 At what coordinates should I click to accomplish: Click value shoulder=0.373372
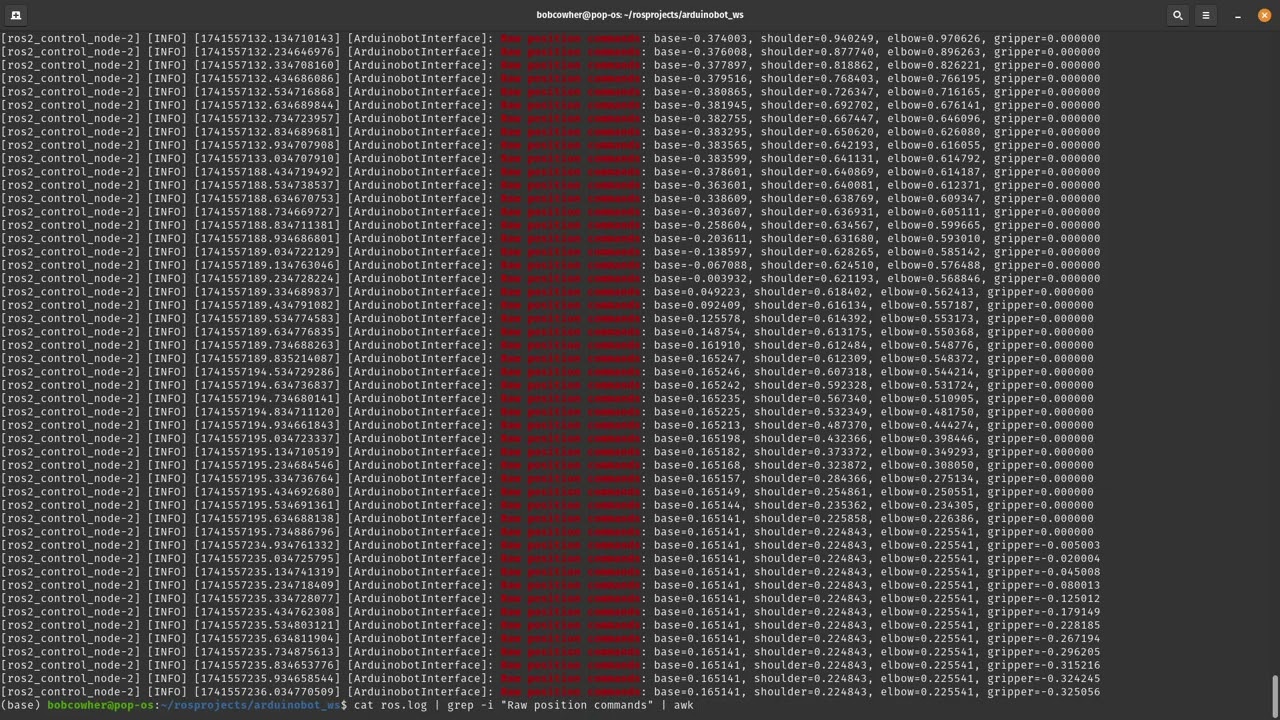813,452
